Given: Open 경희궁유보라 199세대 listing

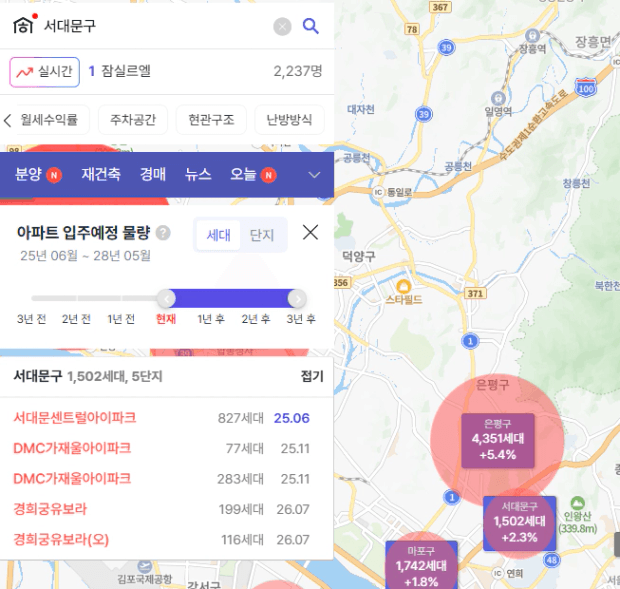Looking at the screenshot, I should coord(166,509).
